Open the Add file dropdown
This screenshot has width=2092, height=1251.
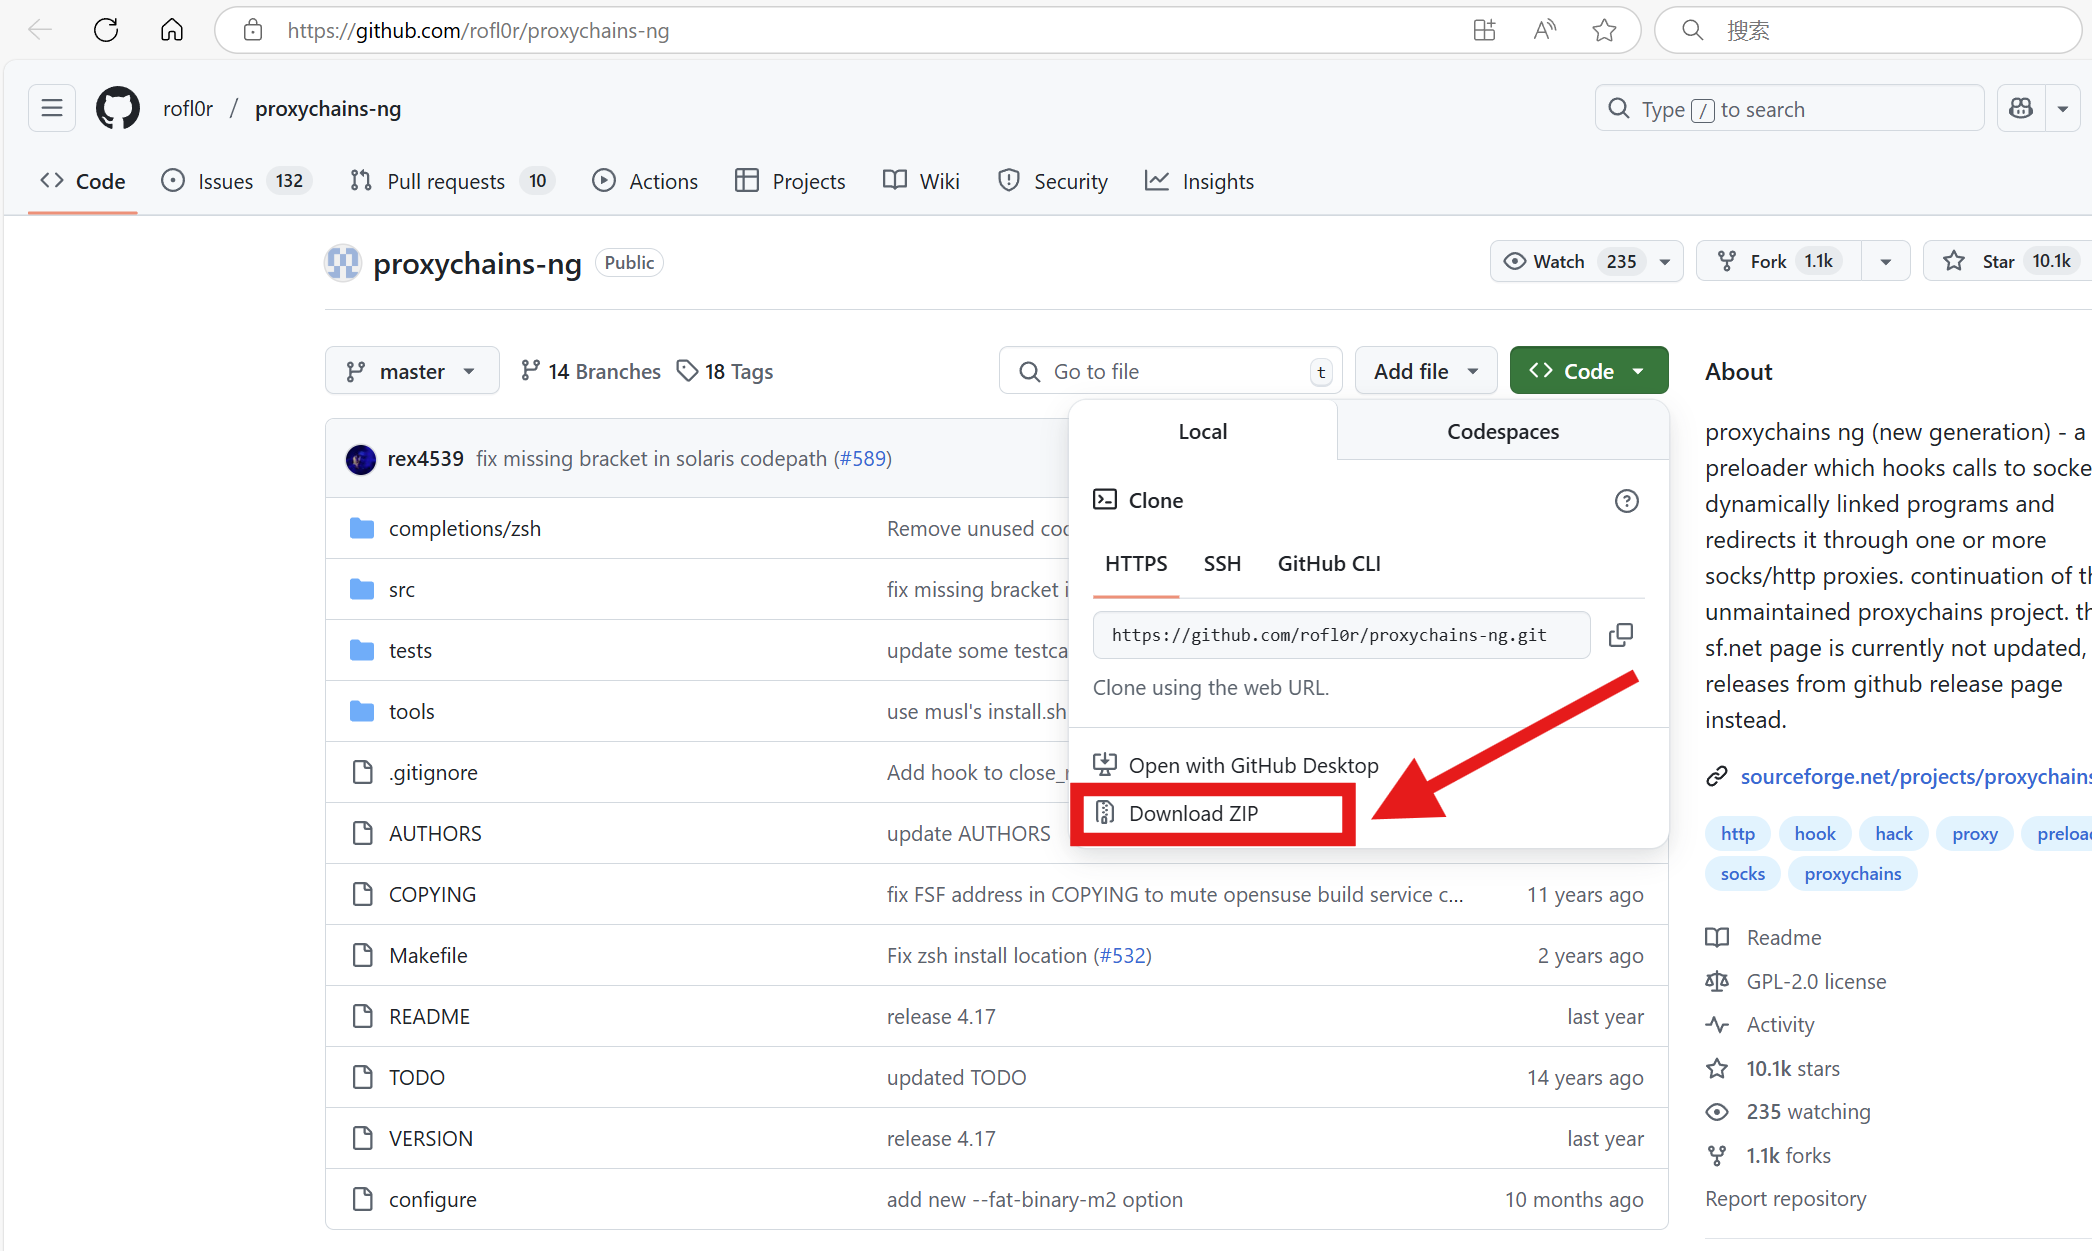click(x=1426, y=371)
